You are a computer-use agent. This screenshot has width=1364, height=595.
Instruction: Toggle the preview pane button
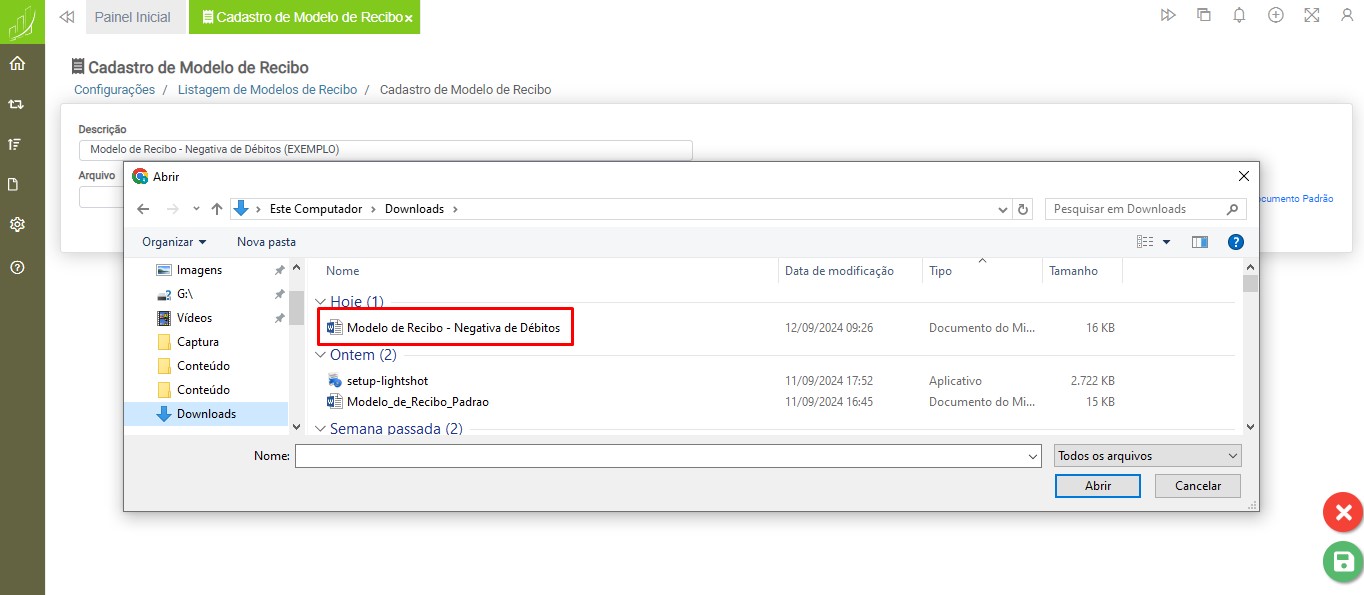point(1200,242)
